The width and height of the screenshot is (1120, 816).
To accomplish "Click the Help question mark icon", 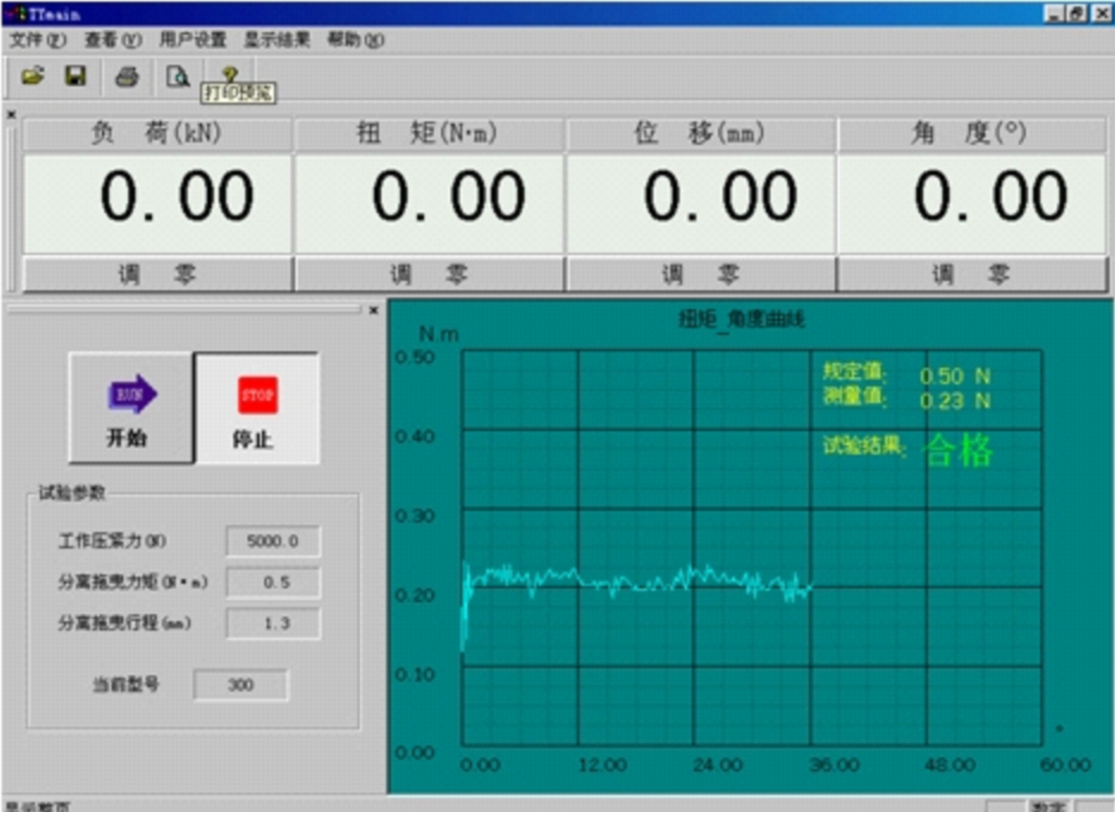I will pos(230,73).
